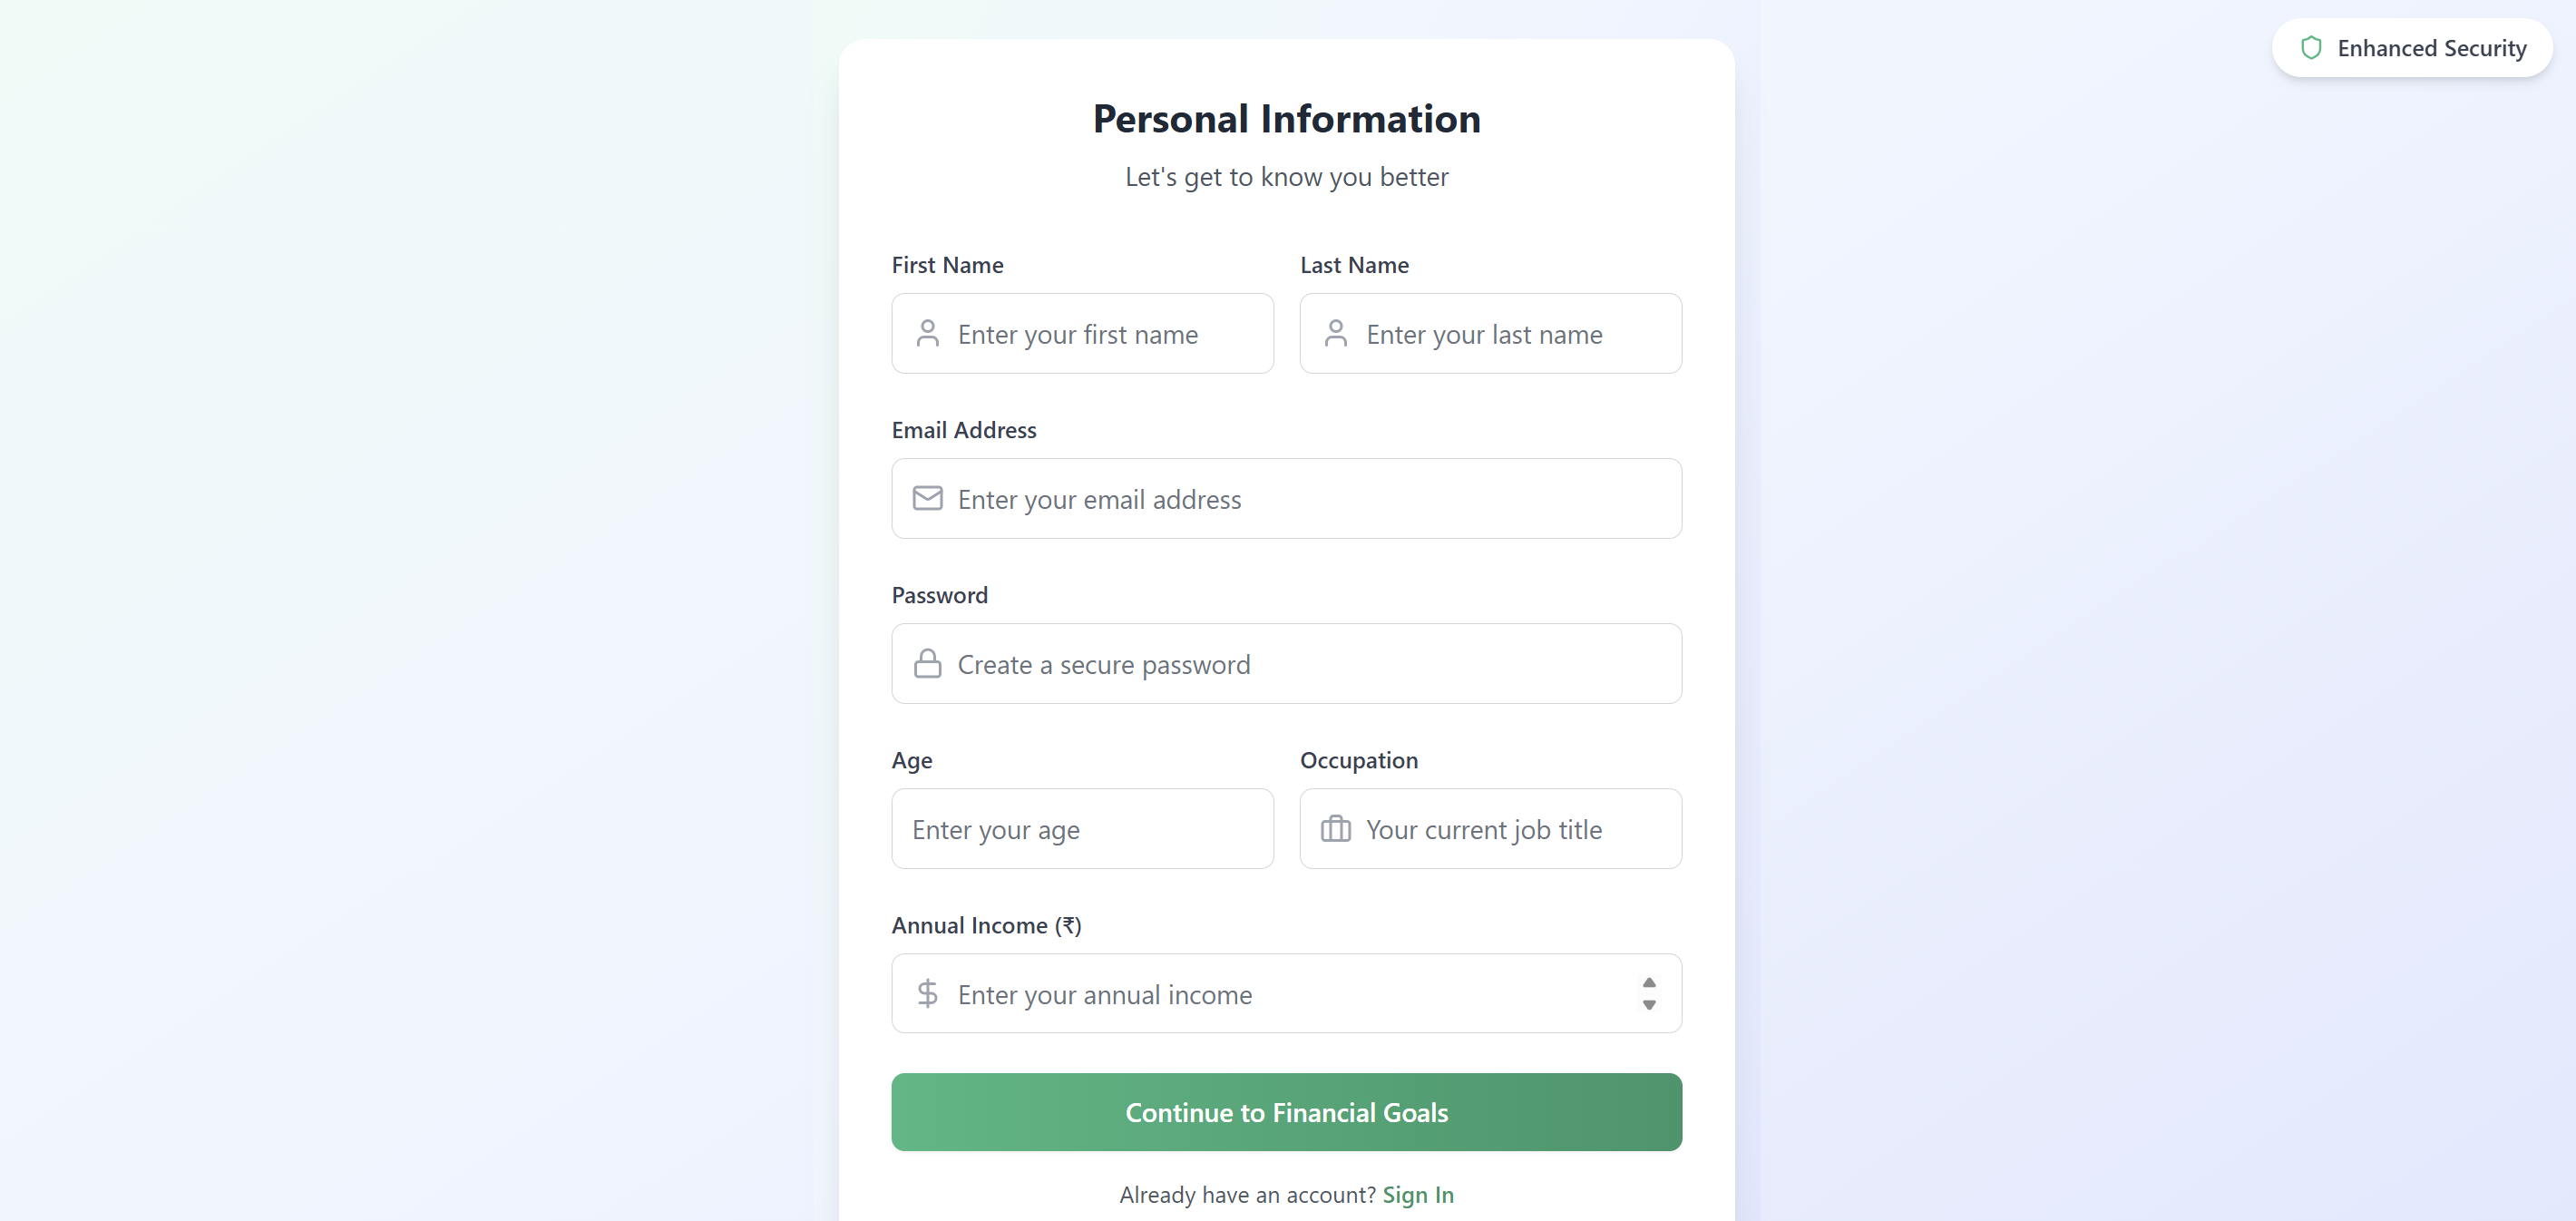Click the Email Address label
The image size is (2576, 1221).
click(x=964, y=430)
